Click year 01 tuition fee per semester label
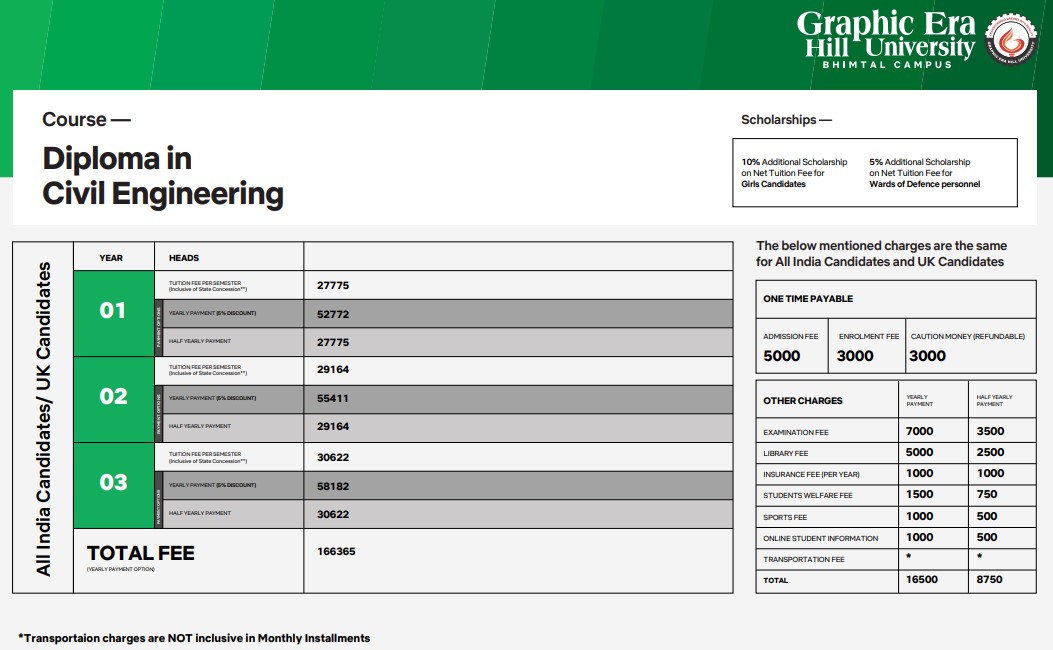This screenshot has width=1053, height=650. point(208,286)
